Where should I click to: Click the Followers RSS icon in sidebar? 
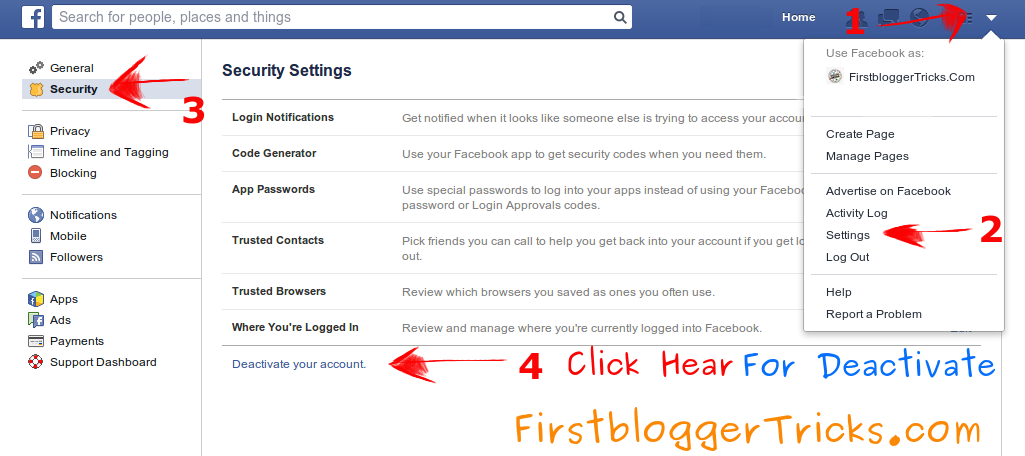36,257
